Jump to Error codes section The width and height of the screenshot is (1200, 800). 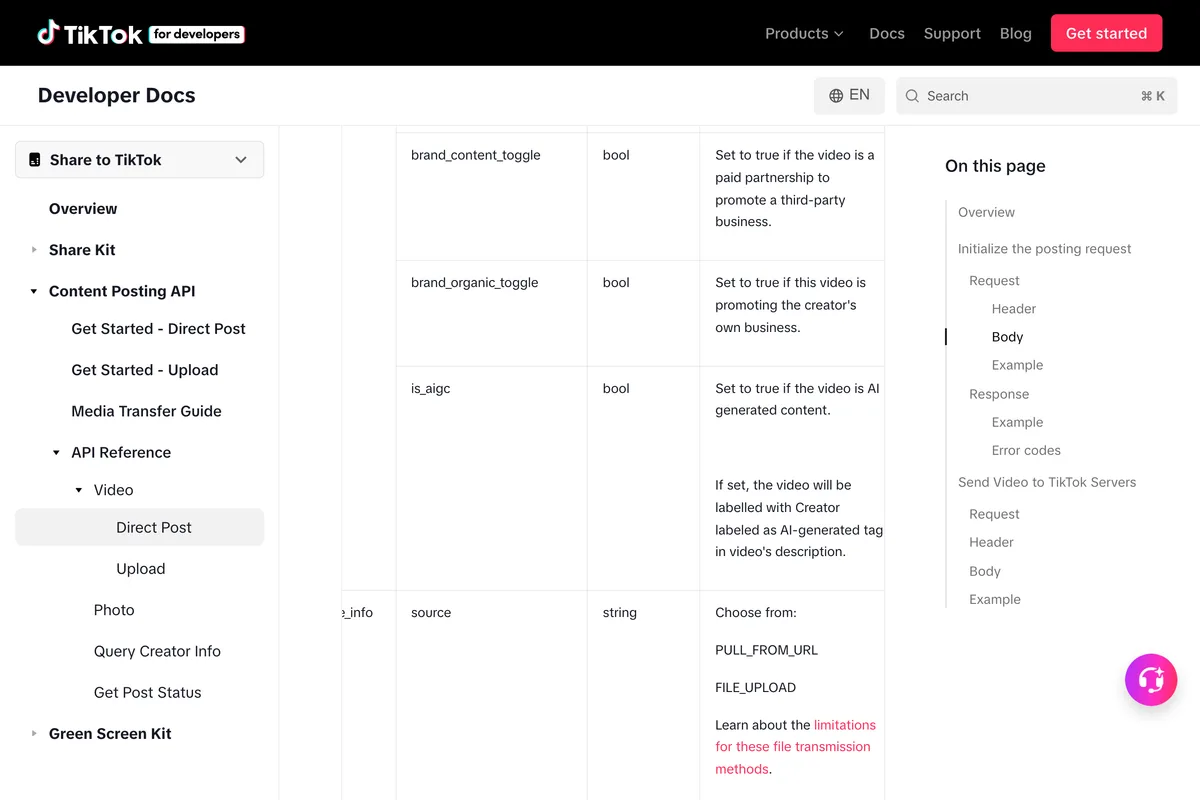1026,450
